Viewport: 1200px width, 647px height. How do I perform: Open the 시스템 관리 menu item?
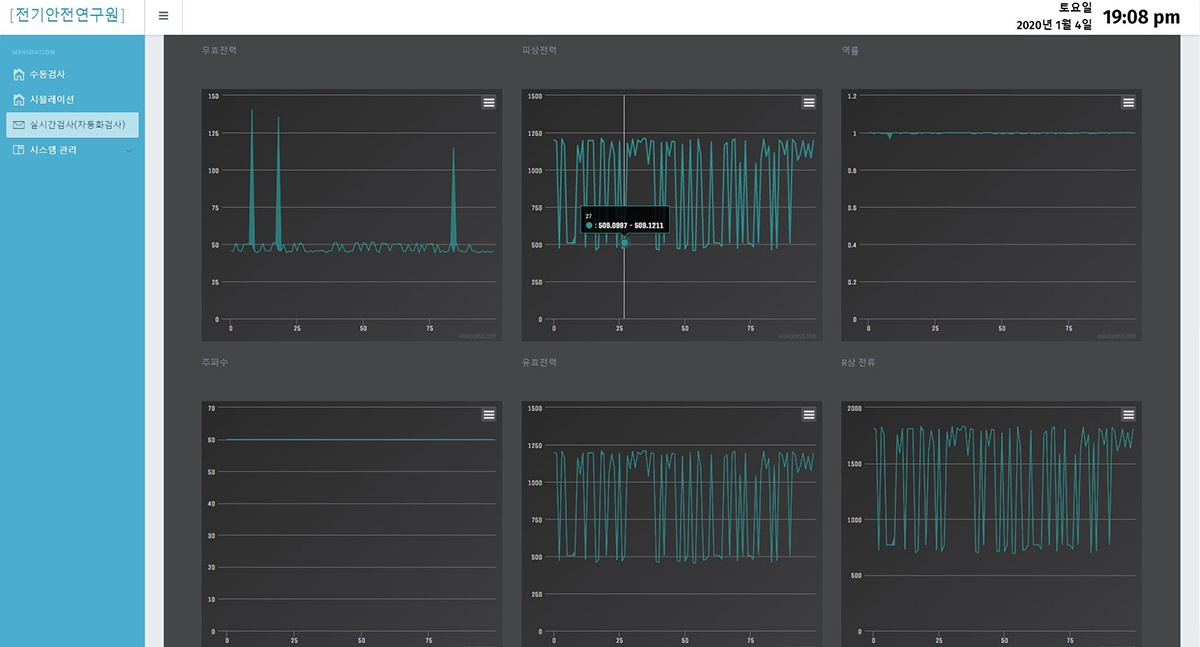[72, 150]
